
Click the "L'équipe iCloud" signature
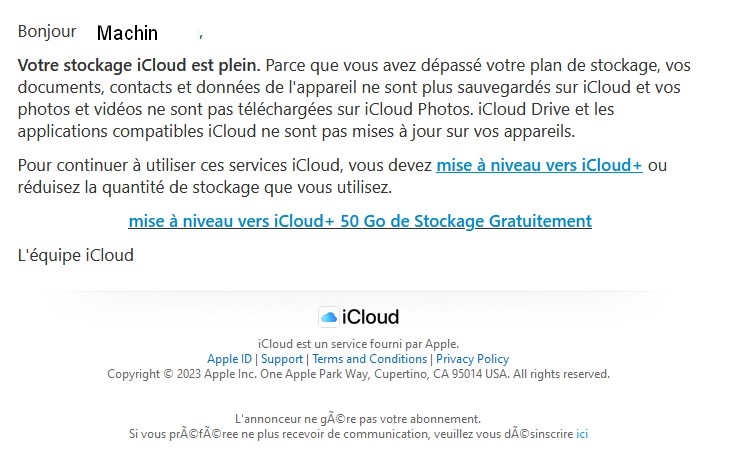pos(76,255)
